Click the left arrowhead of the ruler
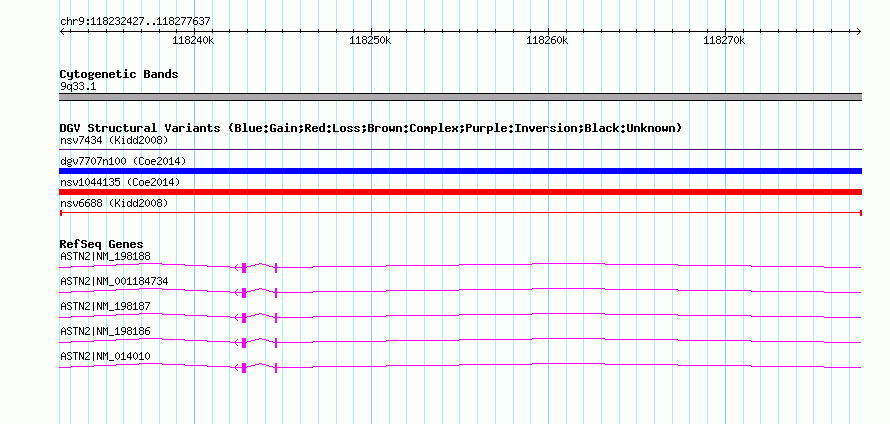The image size is (890, 424). [x=62, y=31]
